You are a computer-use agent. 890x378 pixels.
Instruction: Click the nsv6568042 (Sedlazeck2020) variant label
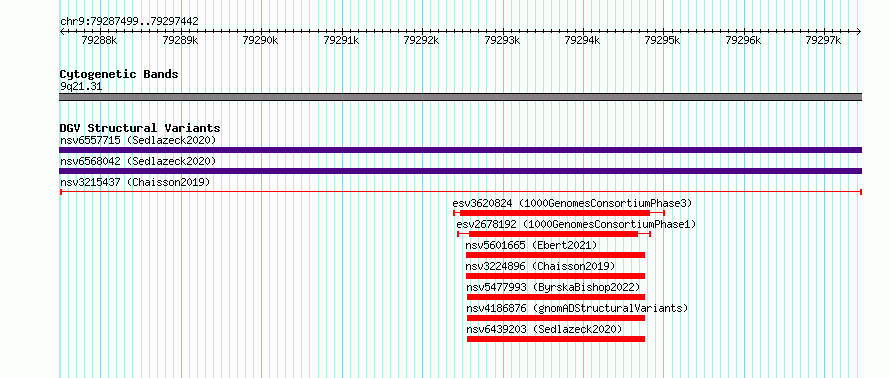click(x=138, y=161)
